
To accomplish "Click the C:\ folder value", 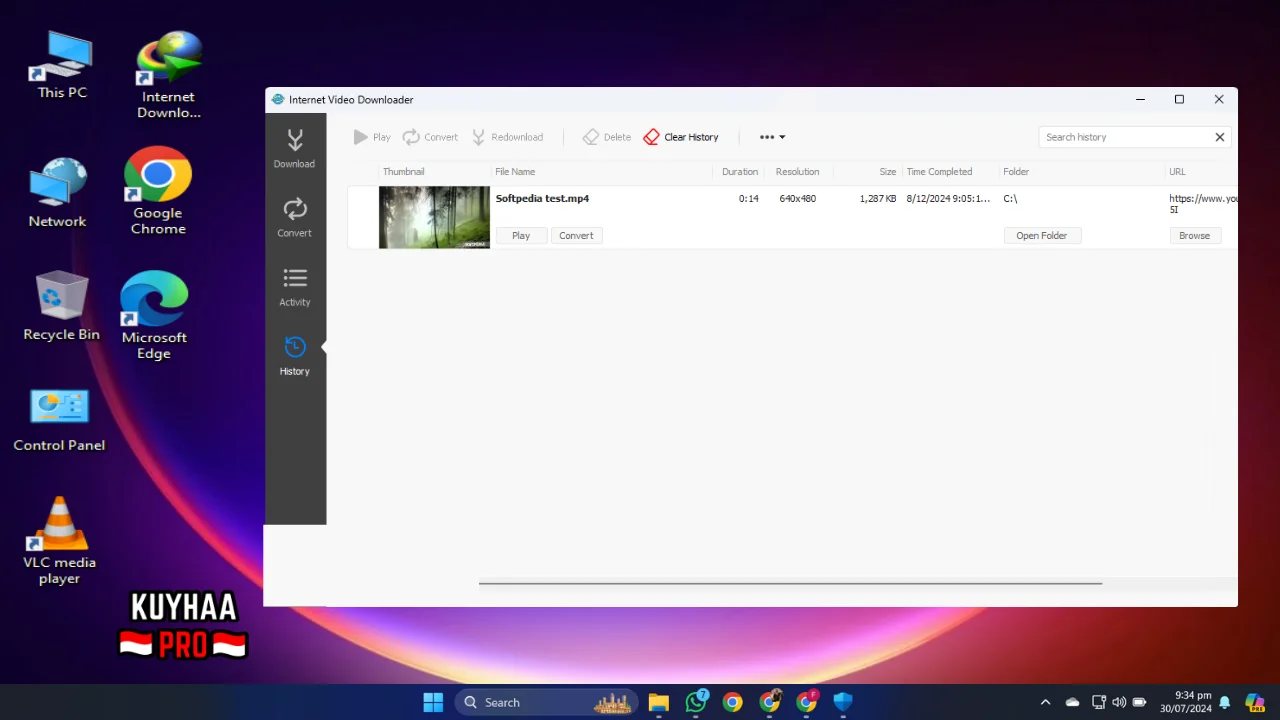I will (1010, 198).
